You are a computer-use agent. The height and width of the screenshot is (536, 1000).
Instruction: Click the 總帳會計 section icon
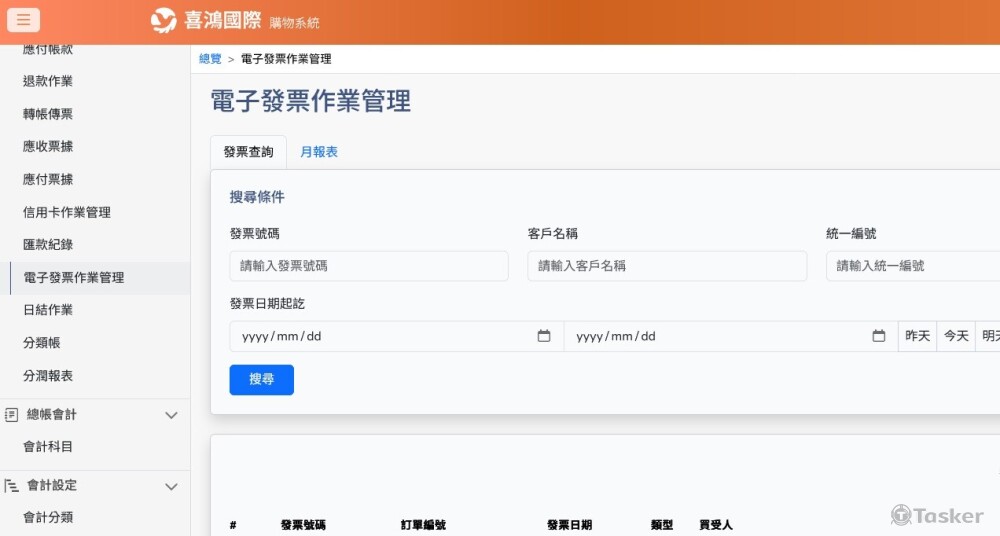[x=12, y=414]
